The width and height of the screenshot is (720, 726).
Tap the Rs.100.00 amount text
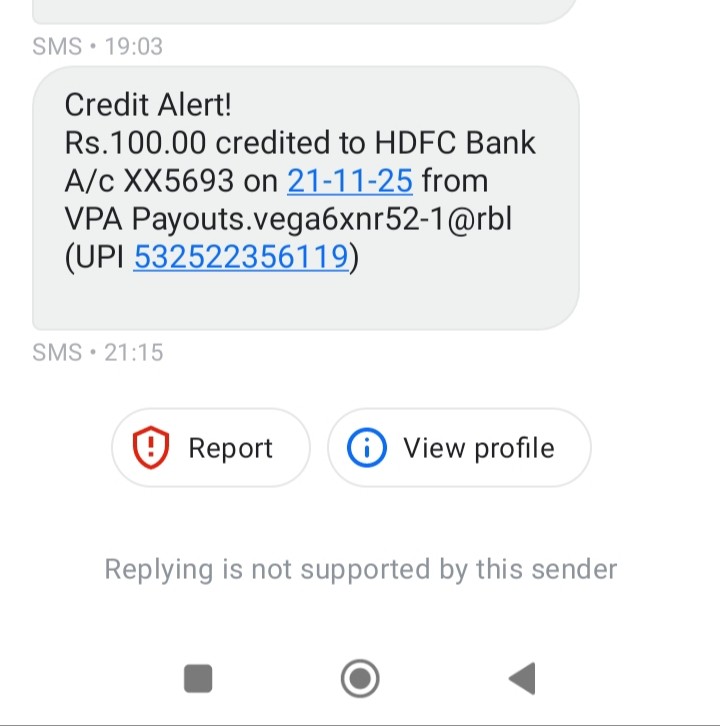click(136, 143)
